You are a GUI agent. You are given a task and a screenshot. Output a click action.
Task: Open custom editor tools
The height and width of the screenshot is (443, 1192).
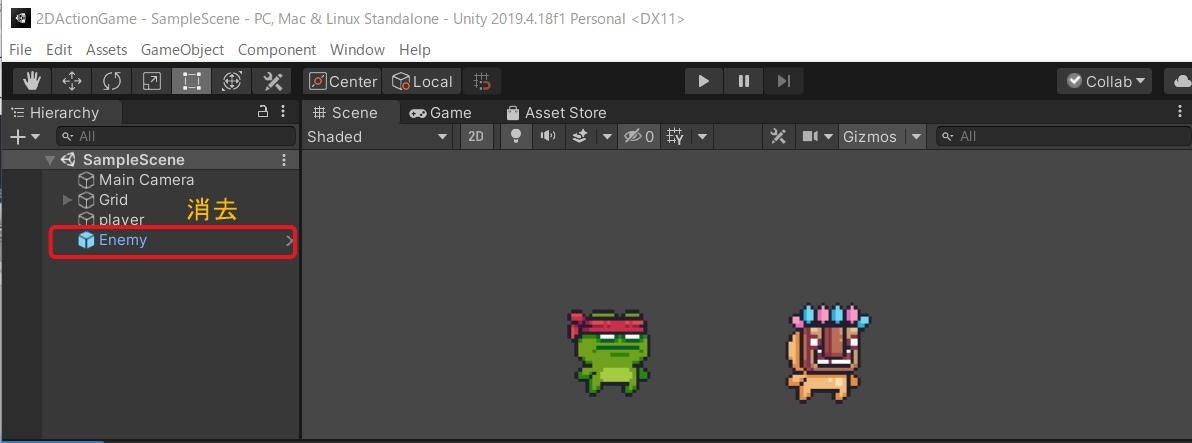272,81
